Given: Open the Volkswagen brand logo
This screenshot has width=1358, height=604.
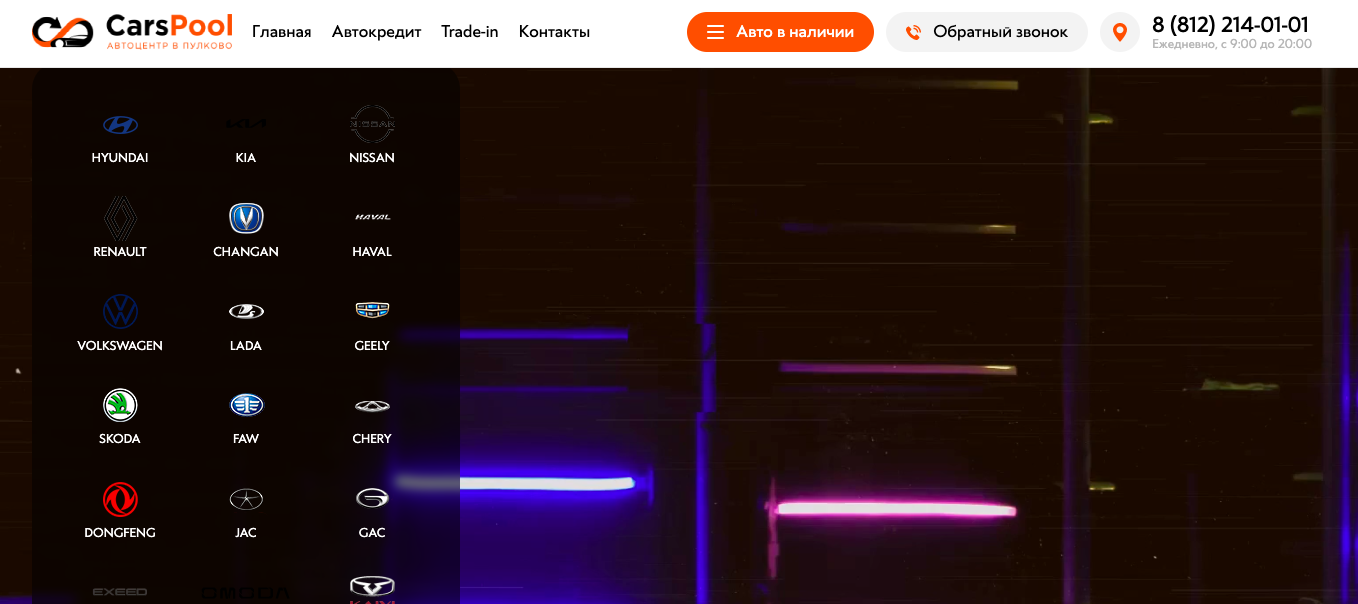Looking at the screenshot, I should click(x=120, y=311).
